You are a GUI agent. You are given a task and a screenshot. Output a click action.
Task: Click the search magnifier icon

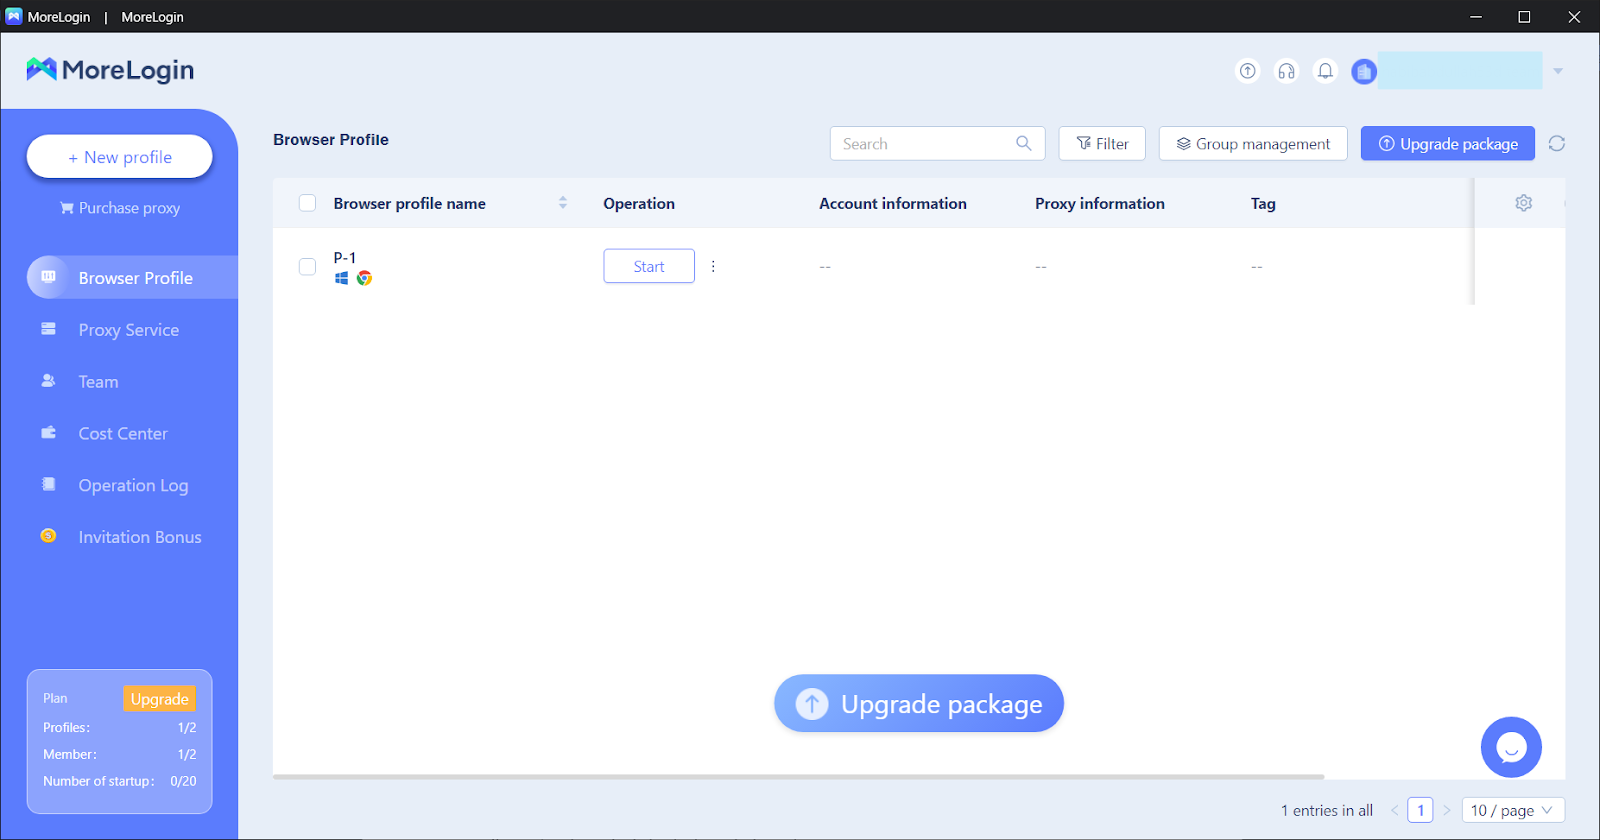1023,143
